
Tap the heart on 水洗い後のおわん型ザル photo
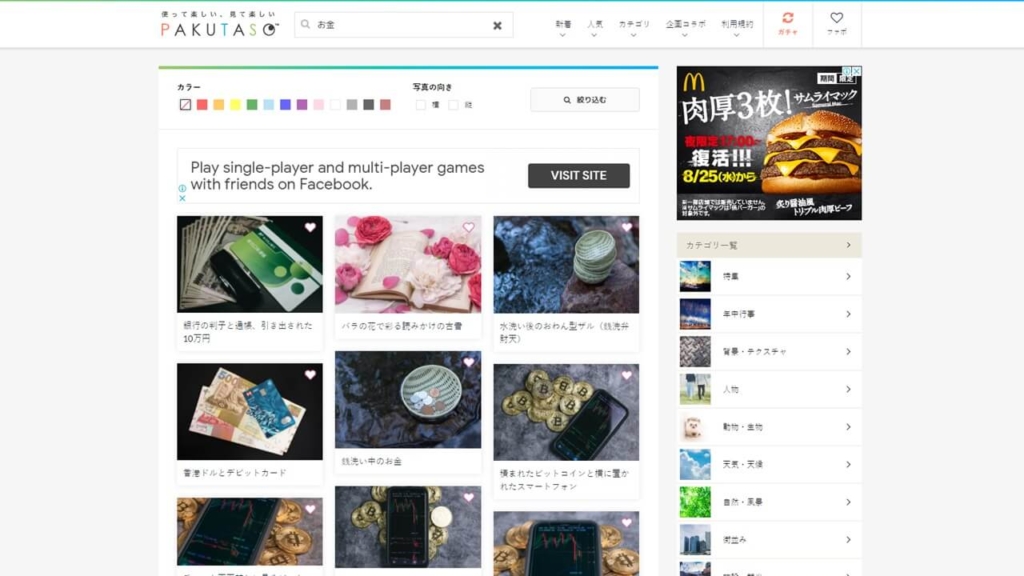tap(627, 227)
